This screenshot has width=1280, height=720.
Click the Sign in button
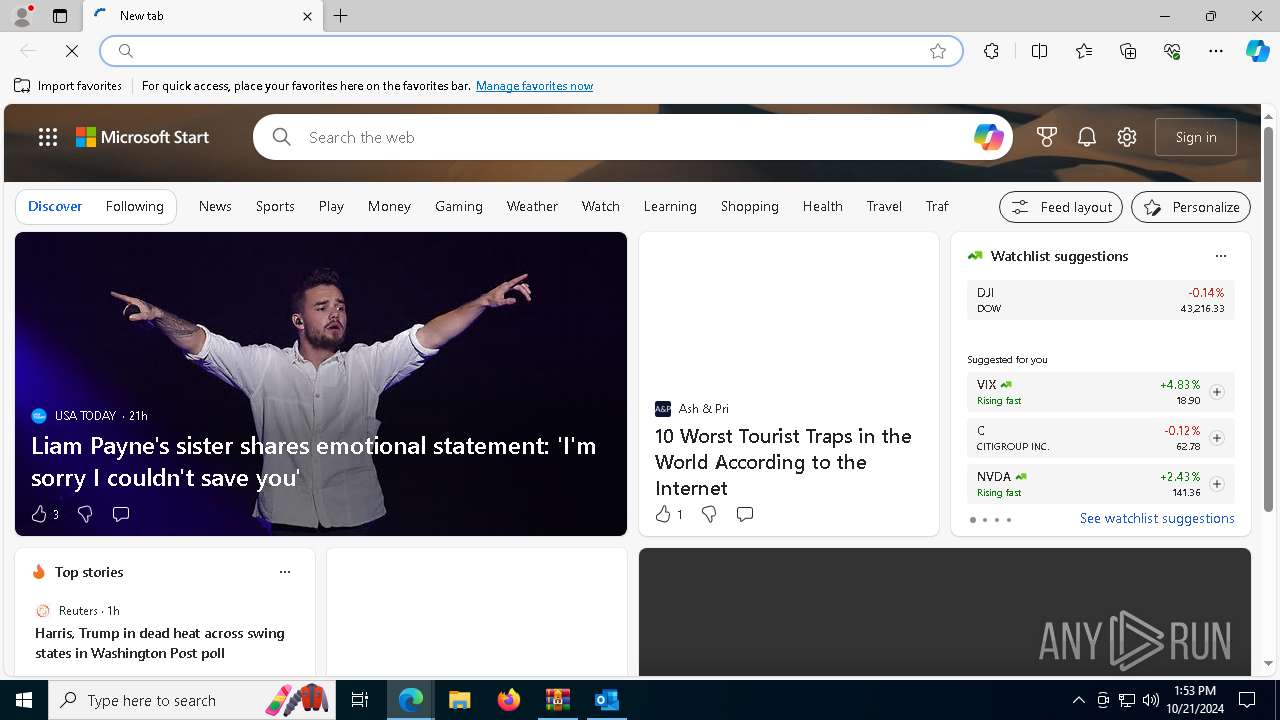[1196, 137]
